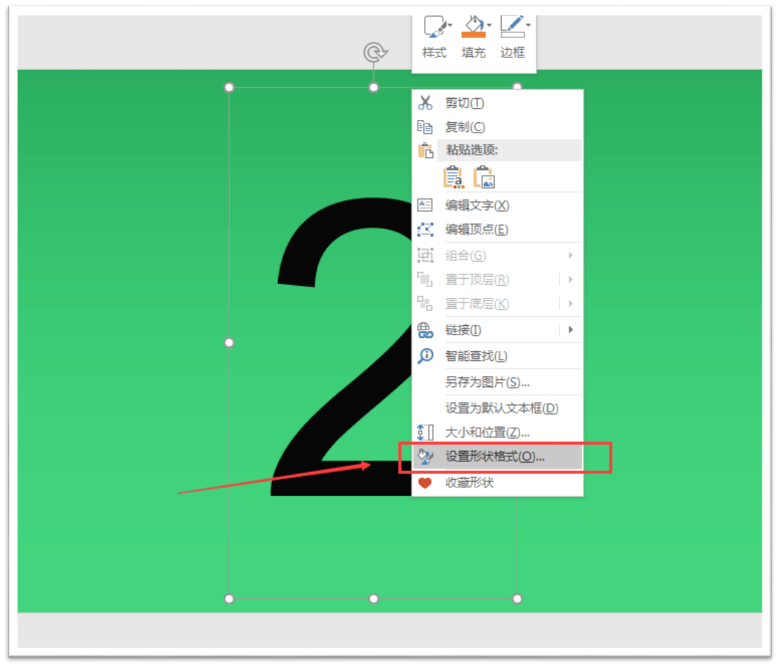Paste as picture option icon
Screen dimensions: 779x667
(x=484, y=177)
